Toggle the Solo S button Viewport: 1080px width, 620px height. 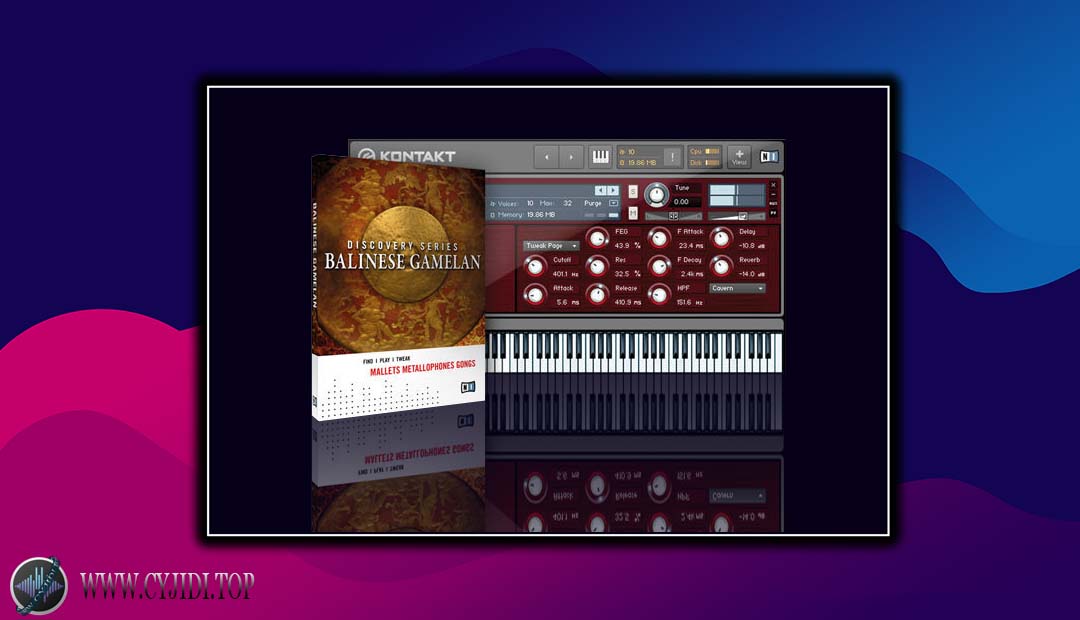click(x=633, y=192)
